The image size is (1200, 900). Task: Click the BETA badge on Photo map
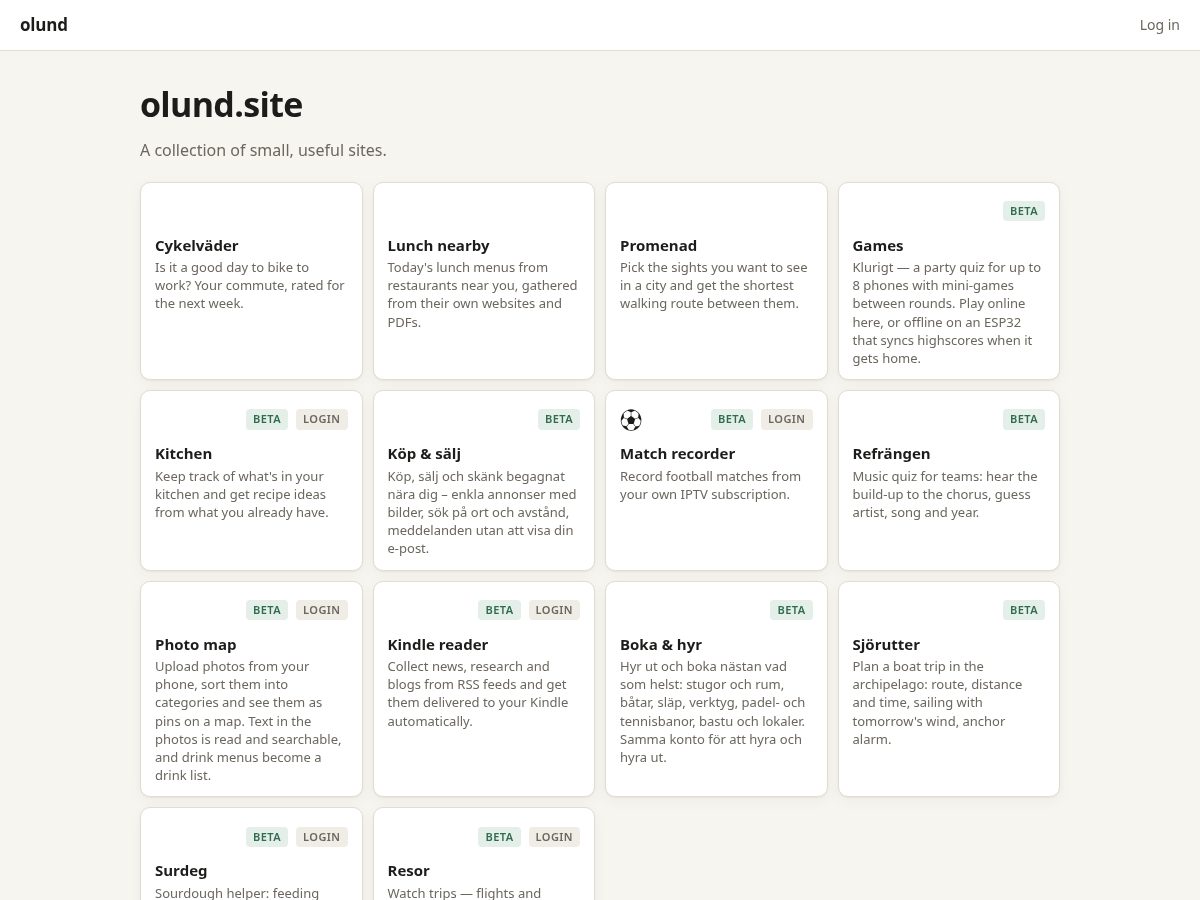tap(267, 610)
